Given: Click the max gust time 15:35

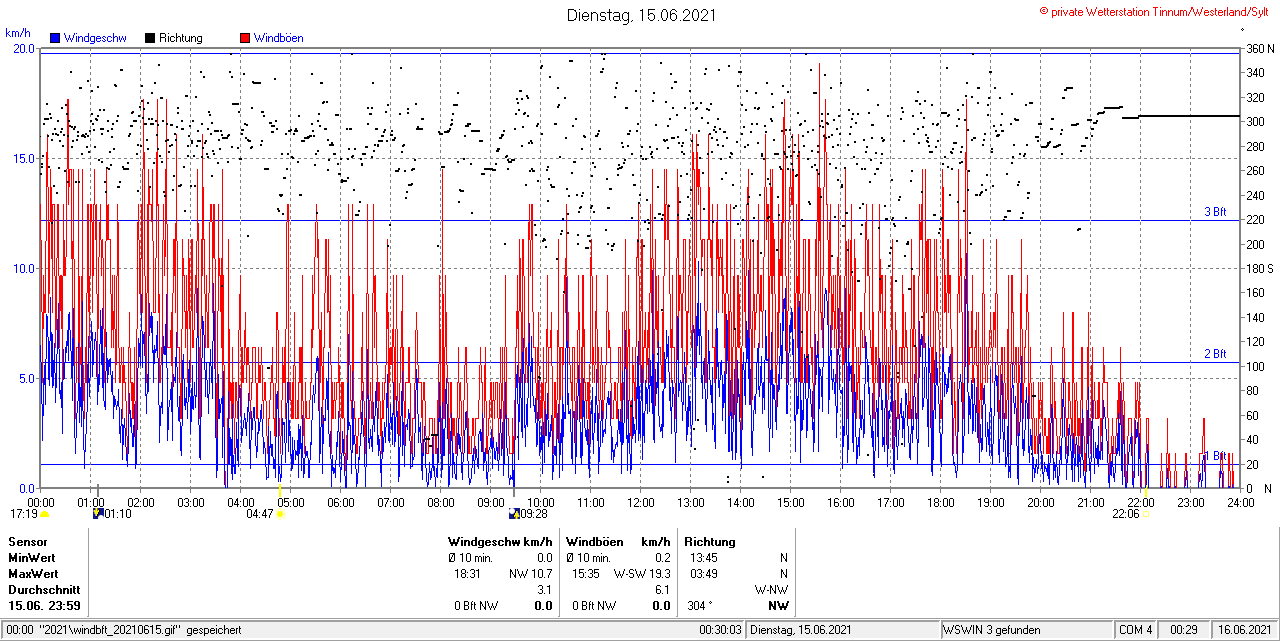Looking at the screenshot, I should point(586,574).
